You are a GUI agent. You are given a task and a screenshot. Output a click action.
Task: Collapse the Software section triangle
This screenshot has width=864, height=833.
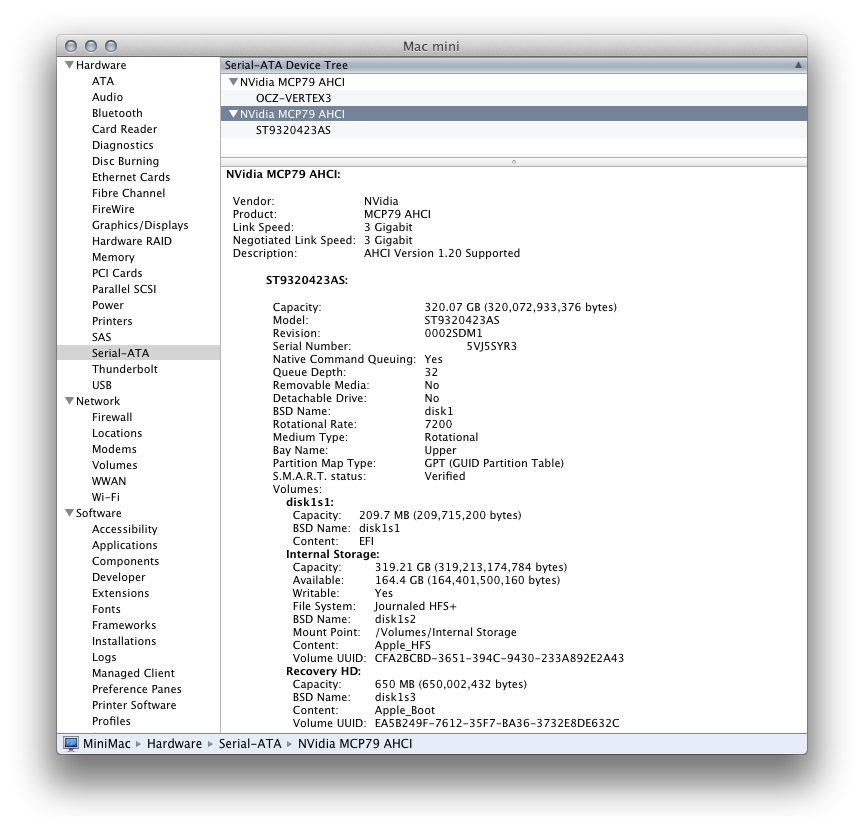(x=69, y=513)
